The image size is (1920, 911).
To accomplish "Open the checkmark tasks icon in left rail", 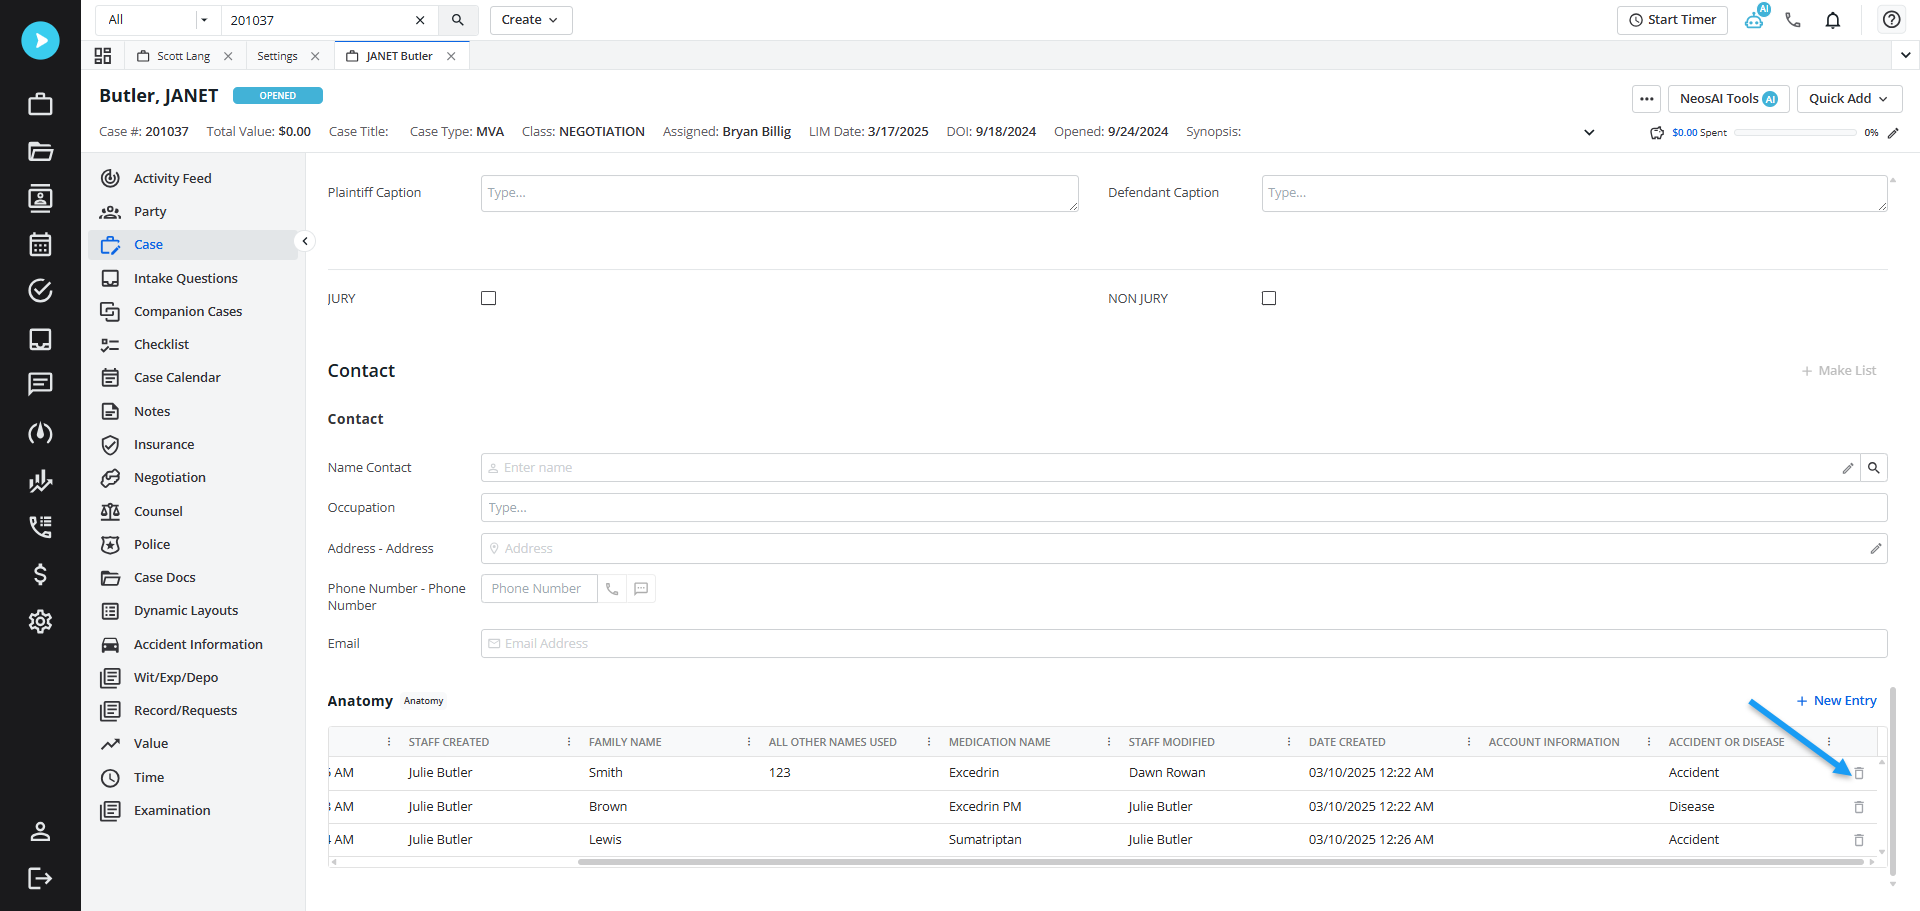I will pyautogui.click(x=40, y=291).
